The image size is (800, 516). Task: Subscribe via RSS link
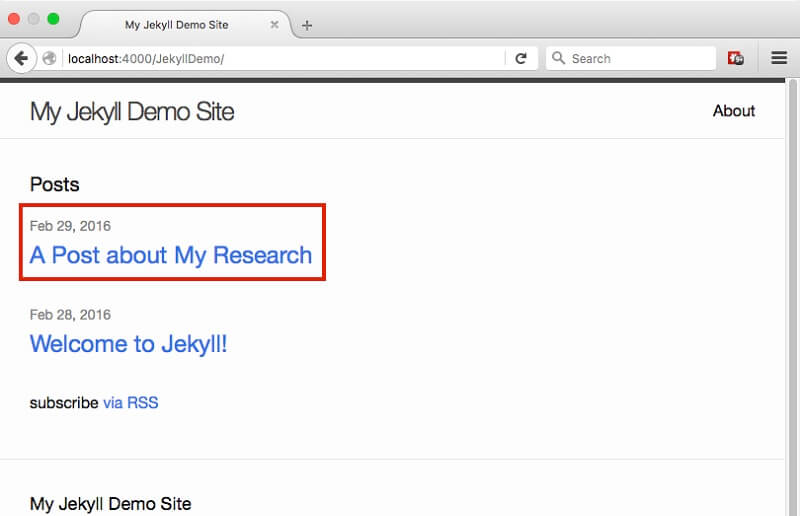131,403
